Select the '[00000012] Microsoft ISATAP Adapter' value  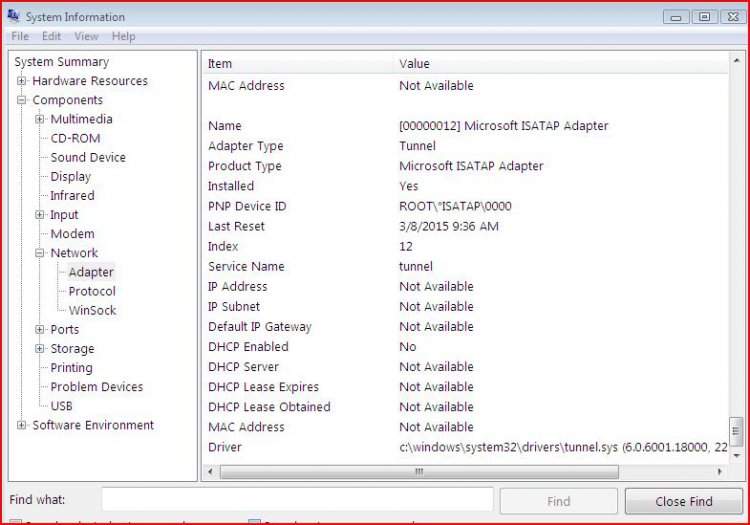pyautogui.click(x=504, y=126)
